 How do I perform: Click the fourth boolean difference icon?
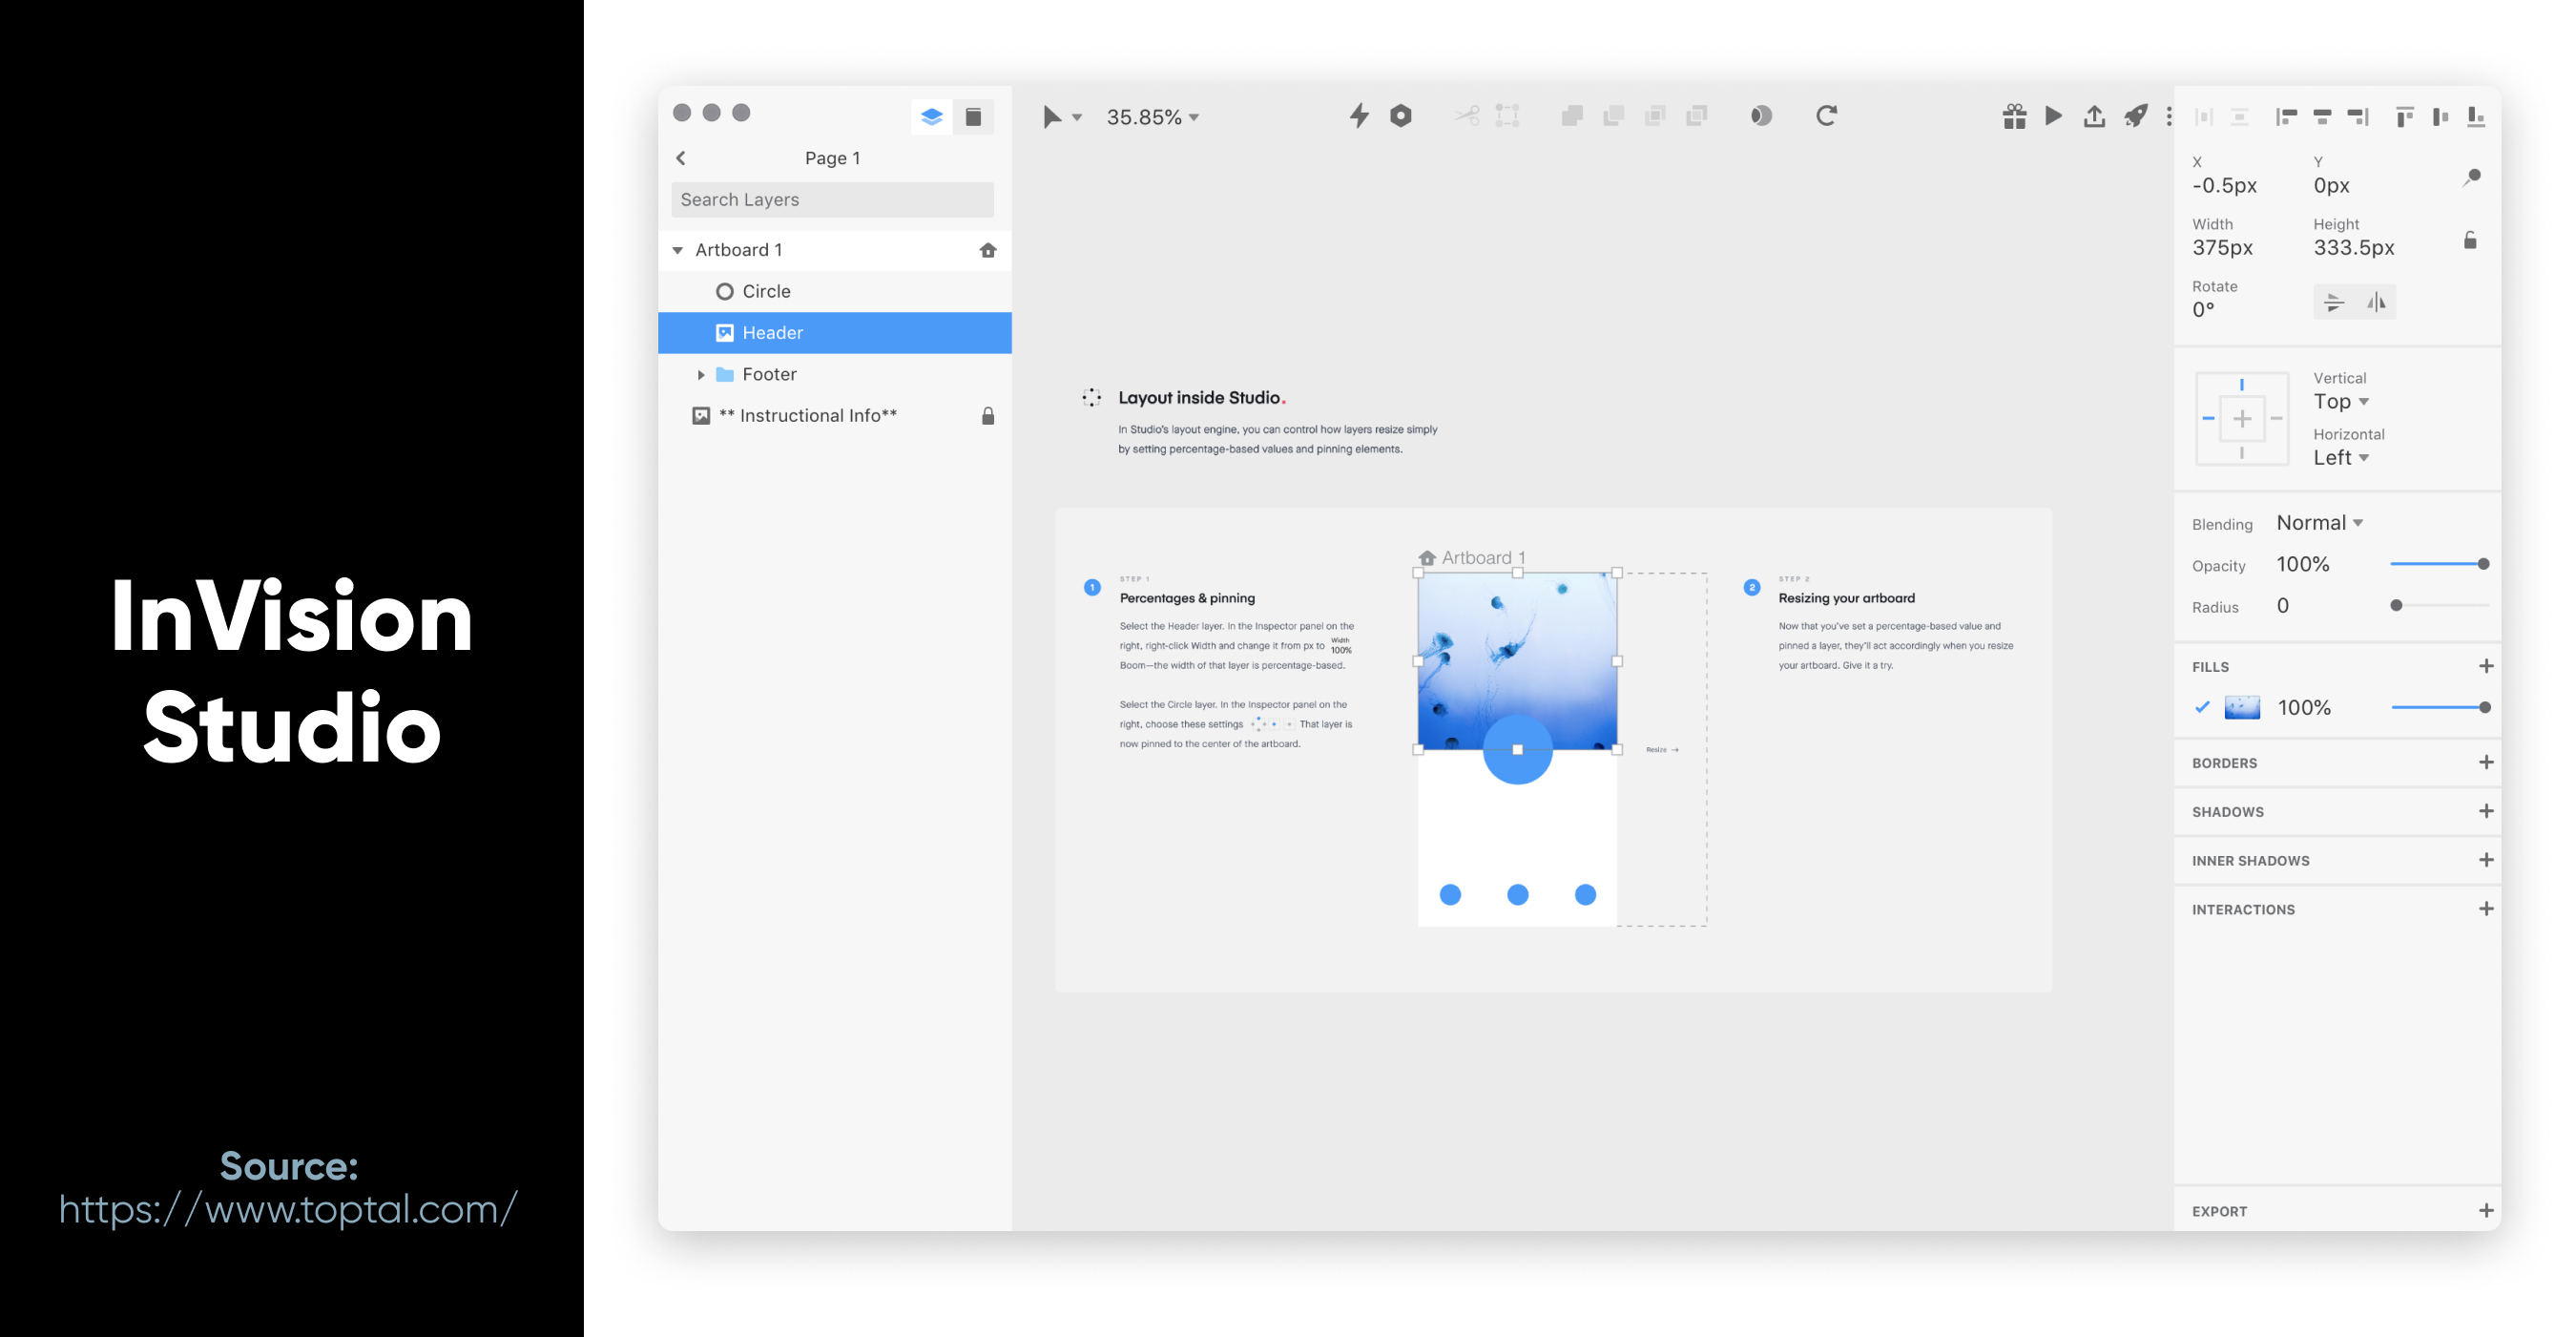(1696, 116)
